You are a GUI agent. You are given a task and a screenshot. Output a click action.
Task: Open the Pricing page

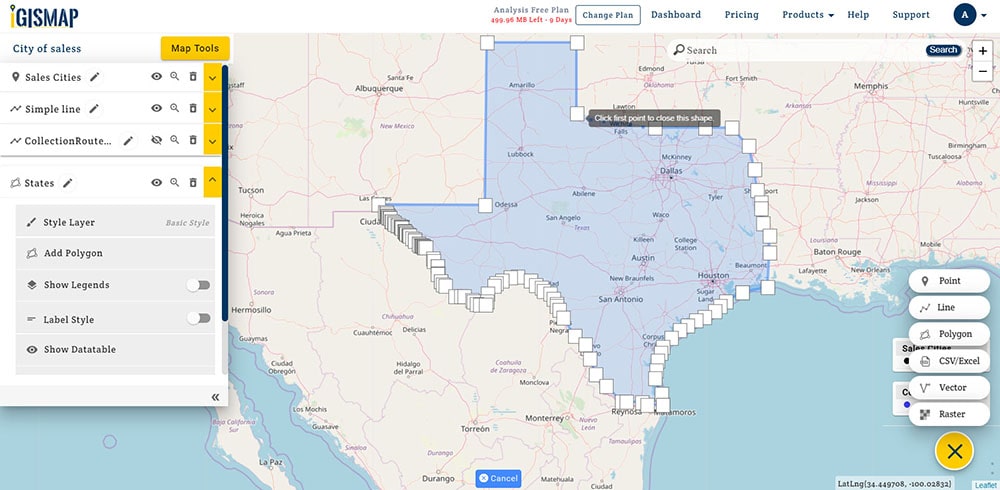point(742,15)
